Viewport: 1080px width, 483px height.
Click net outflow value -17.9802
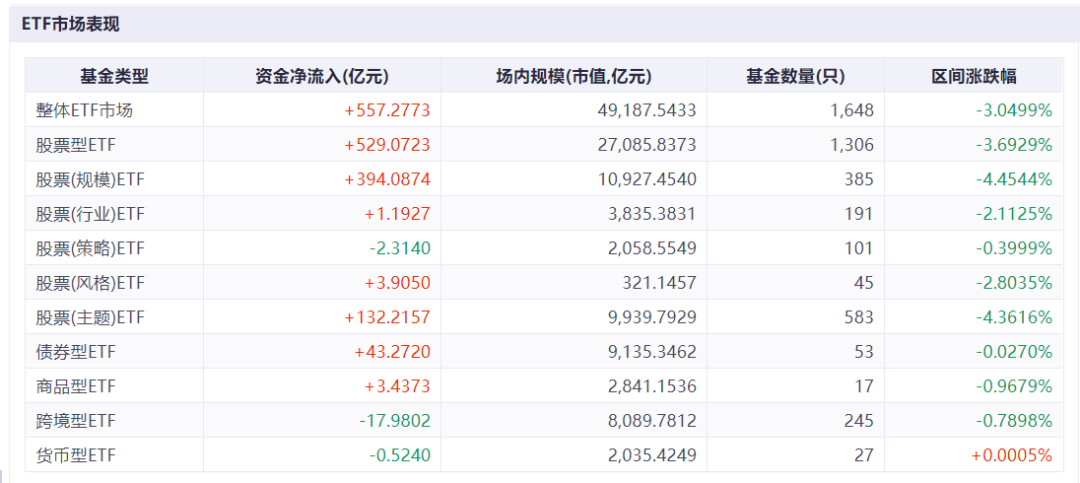point(395,421)
